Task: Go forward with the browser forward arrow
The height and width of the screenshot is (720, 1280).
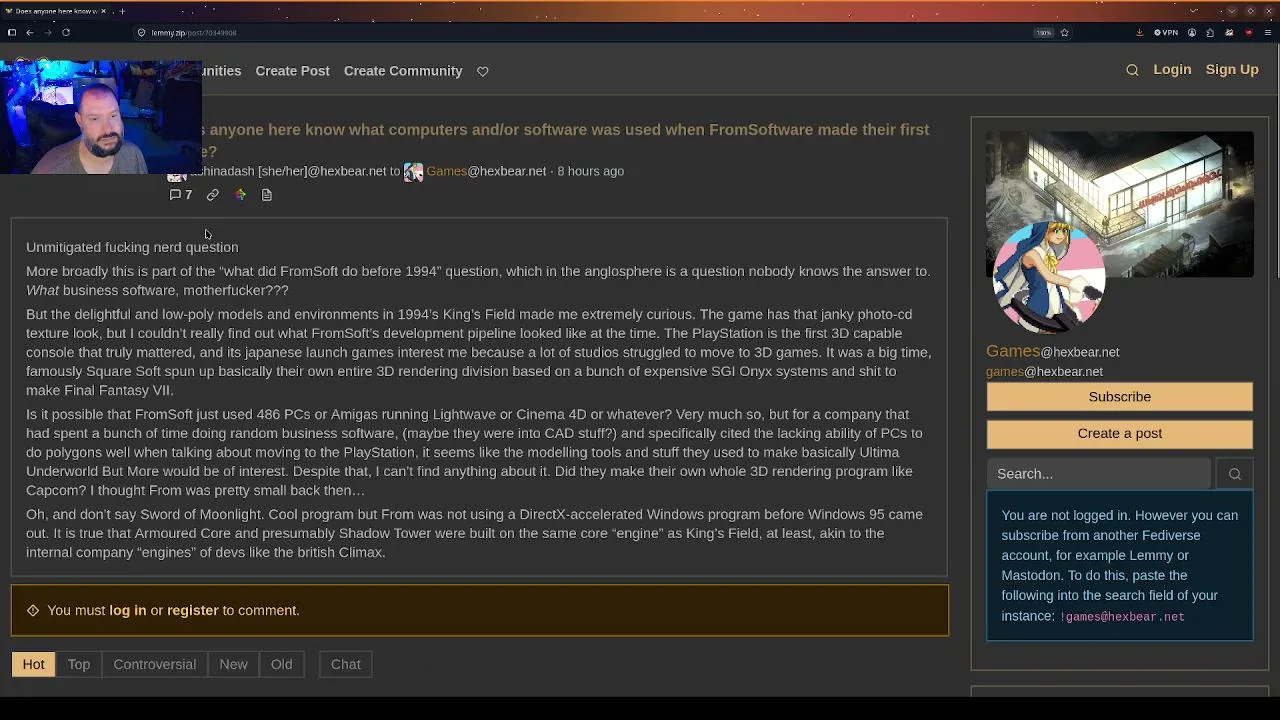Action: (x=48, y=32)
